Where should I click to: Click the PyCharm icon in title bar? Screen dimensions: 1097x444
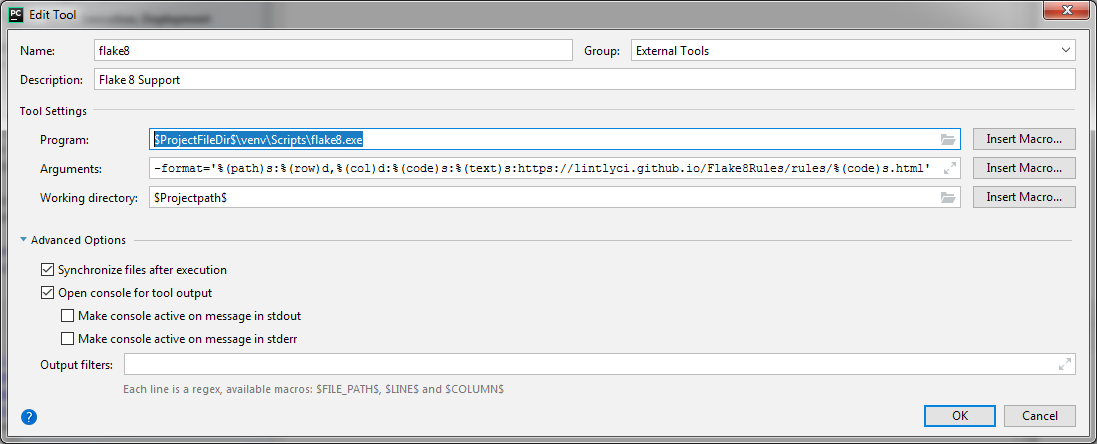coord(15,12)
